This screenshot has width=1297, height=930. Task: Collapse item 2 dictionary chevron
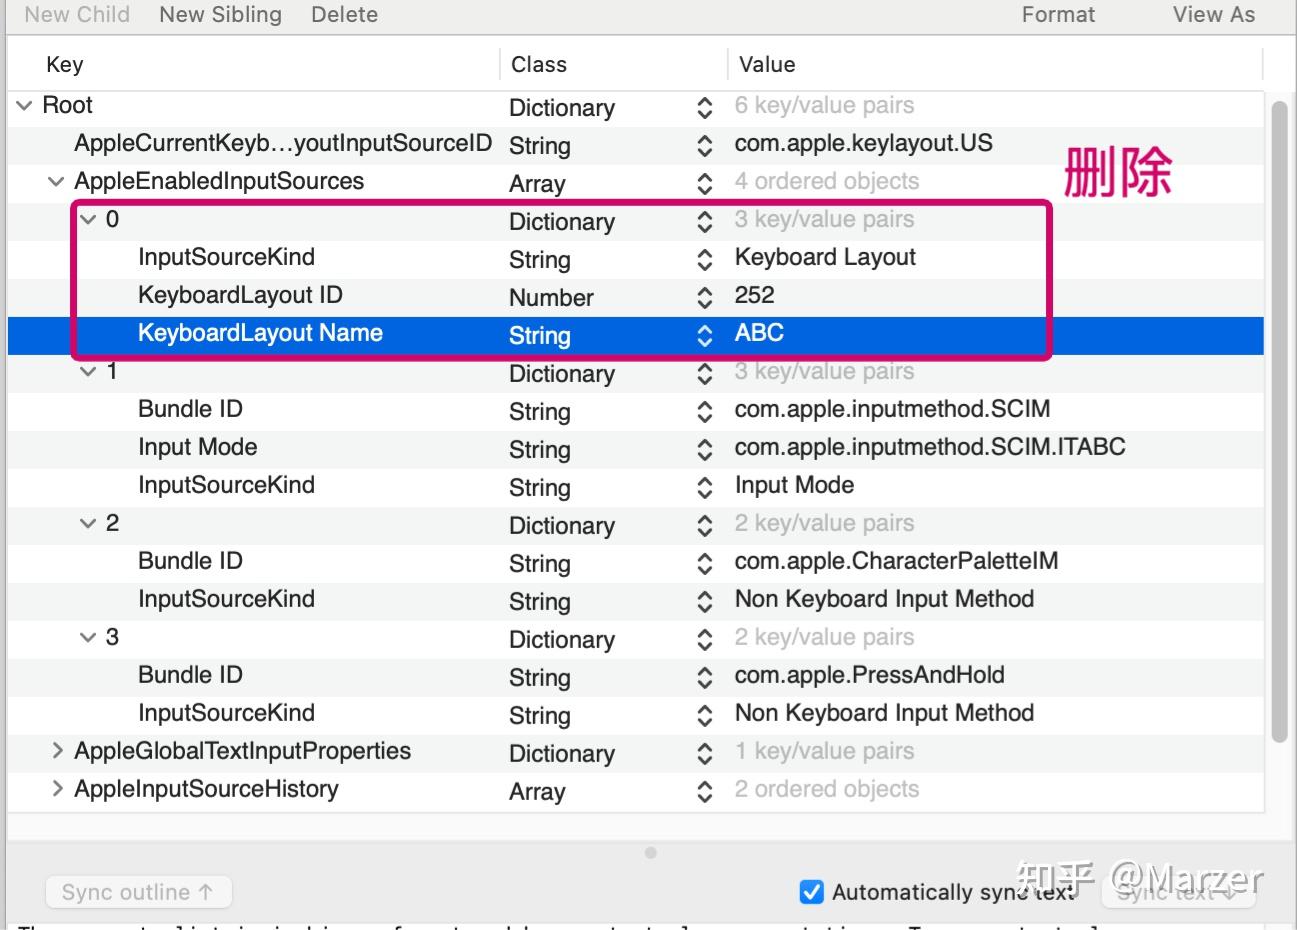point(89,524)
